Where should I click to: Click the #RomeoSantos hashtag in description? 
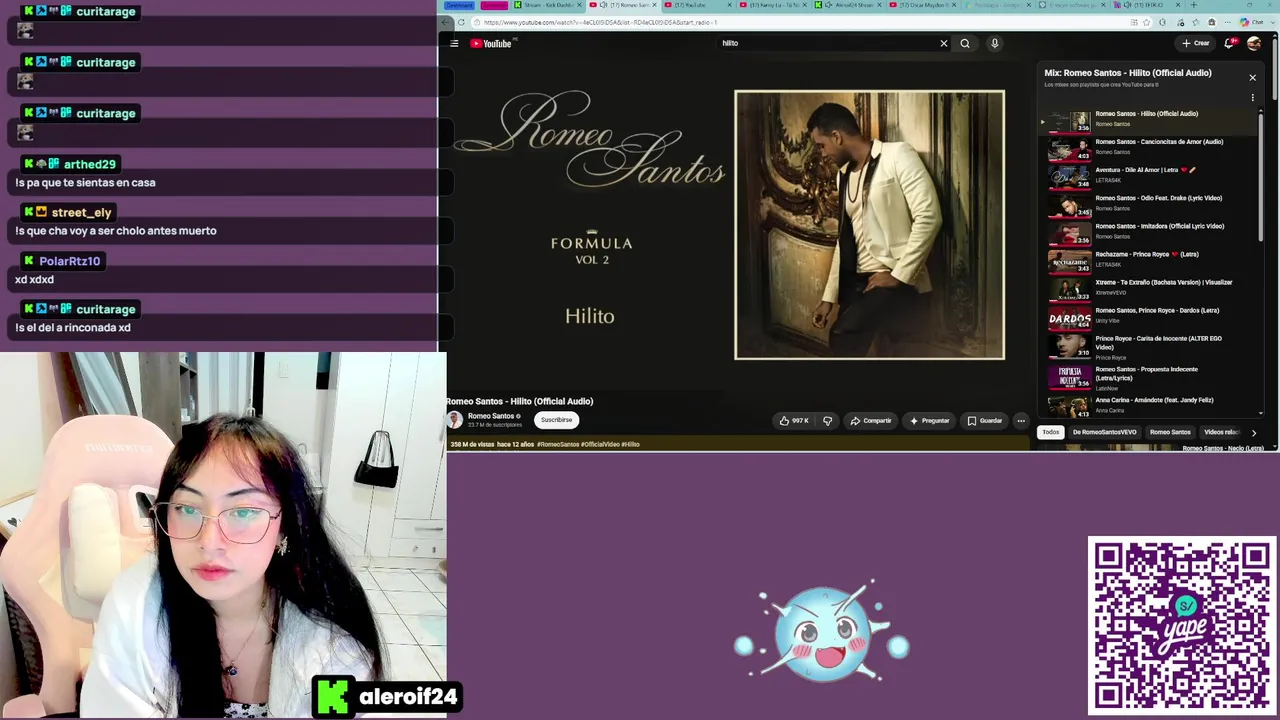(x=558, y=444)
